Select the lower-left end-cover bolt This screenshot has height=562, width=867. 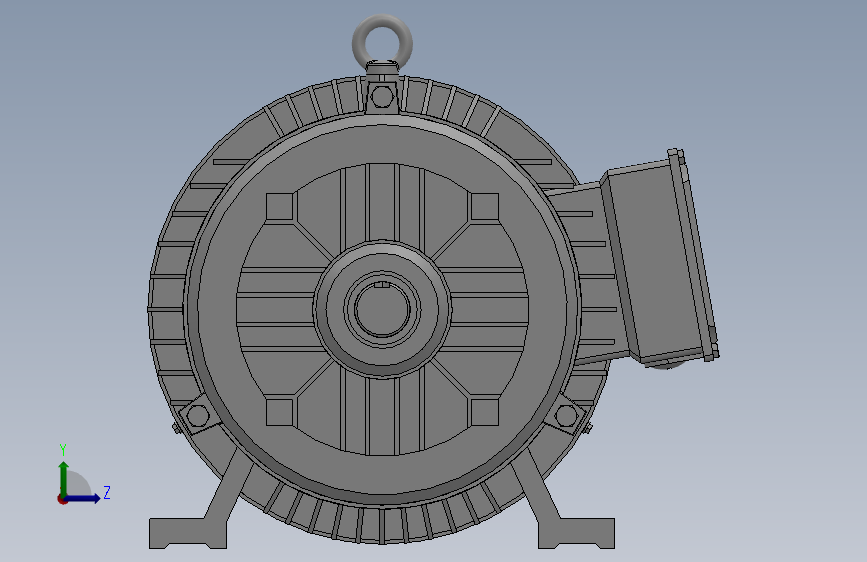pos(198,415)
